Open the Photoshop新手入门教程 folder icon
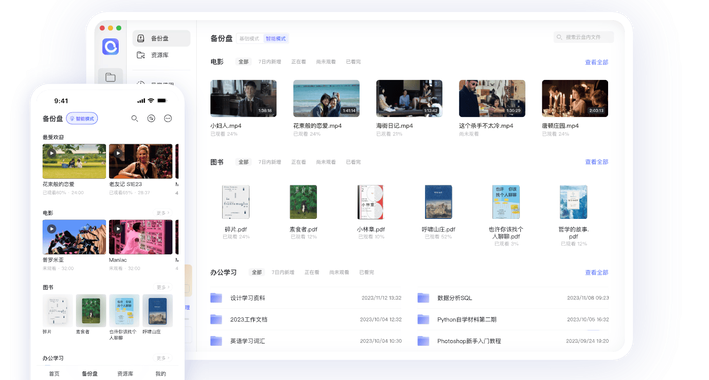 coord(423,341)
